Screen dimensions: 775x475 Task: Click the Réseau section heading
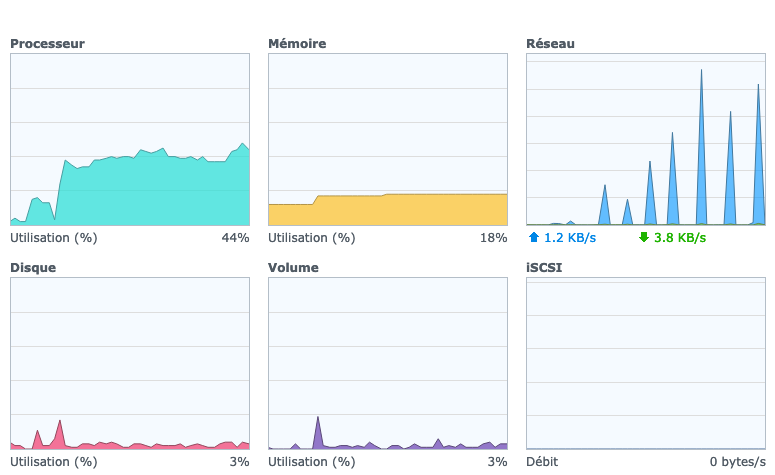[550, 44]
